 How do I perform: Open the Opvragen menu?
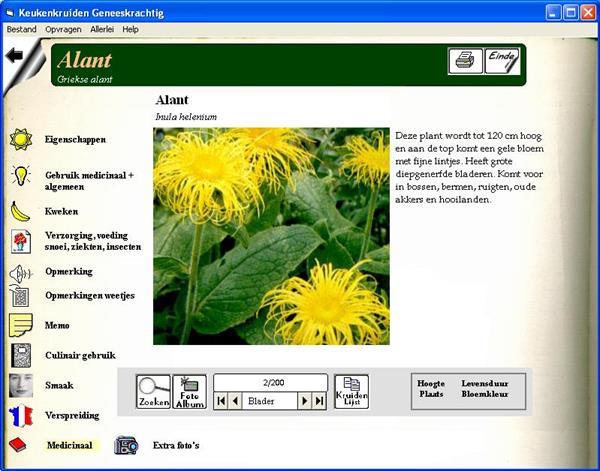pyautogui.click(x=63, y=29)
